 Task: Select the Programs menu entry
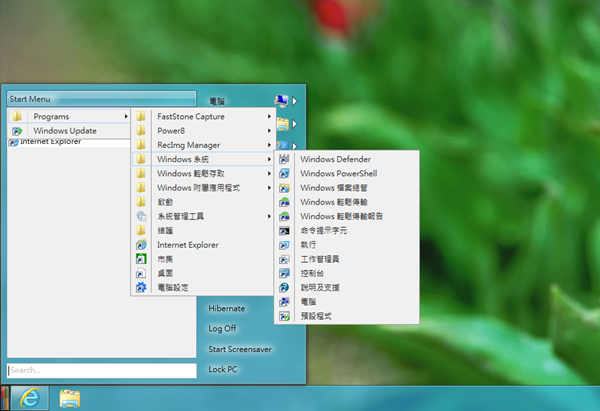pos(69,116)
